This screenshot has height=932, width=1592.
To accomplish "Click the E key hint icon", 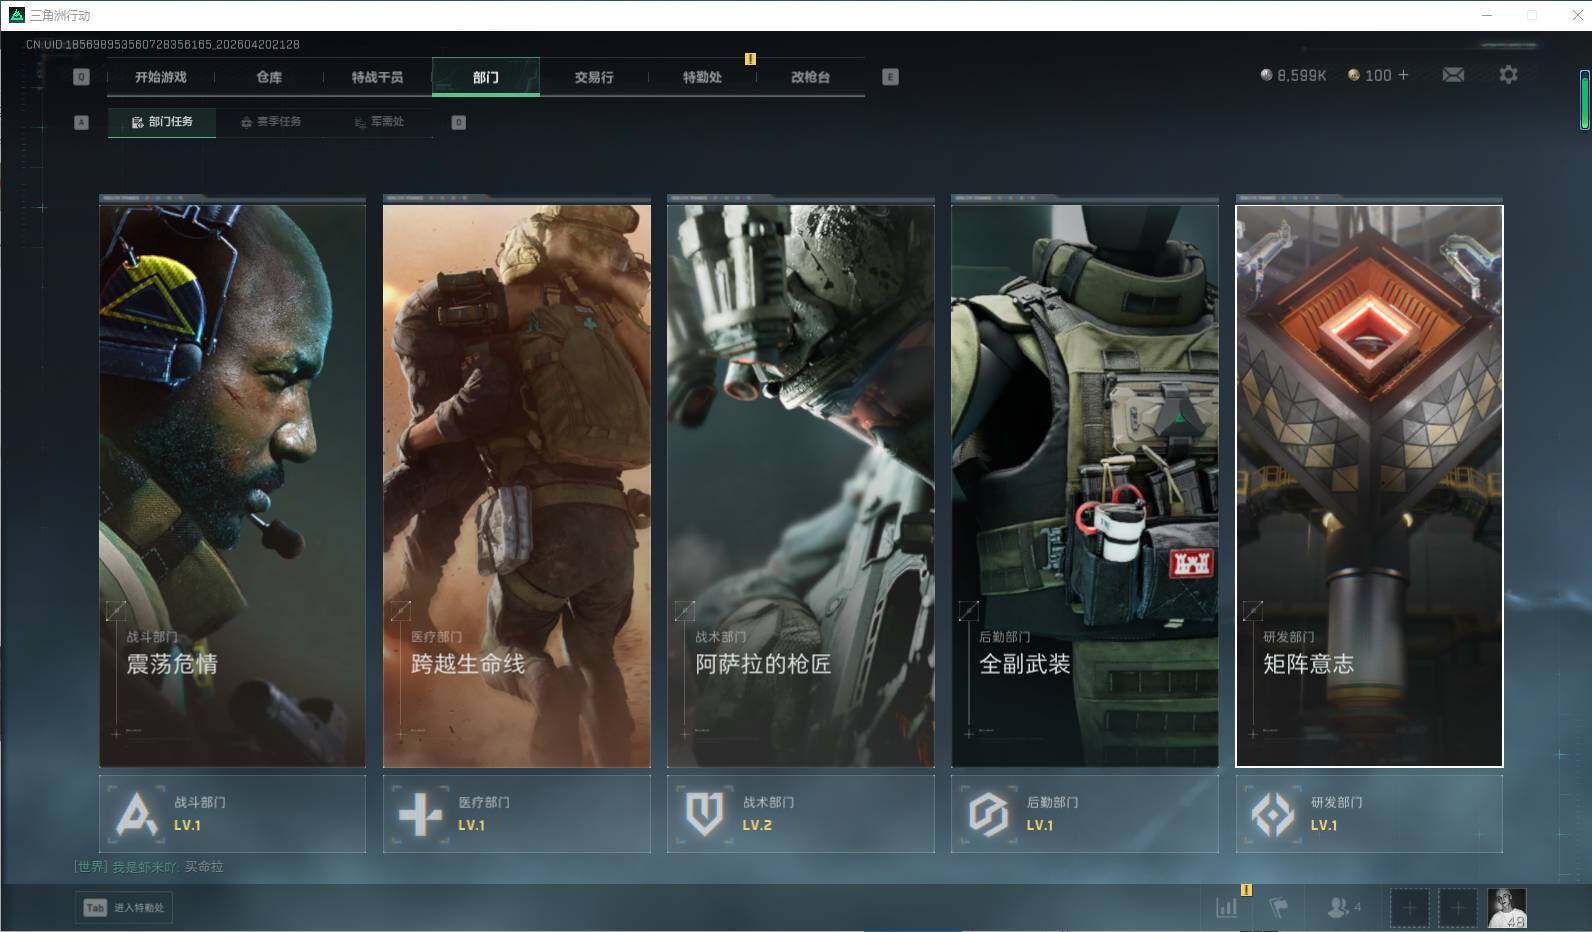I will (890, 77).
